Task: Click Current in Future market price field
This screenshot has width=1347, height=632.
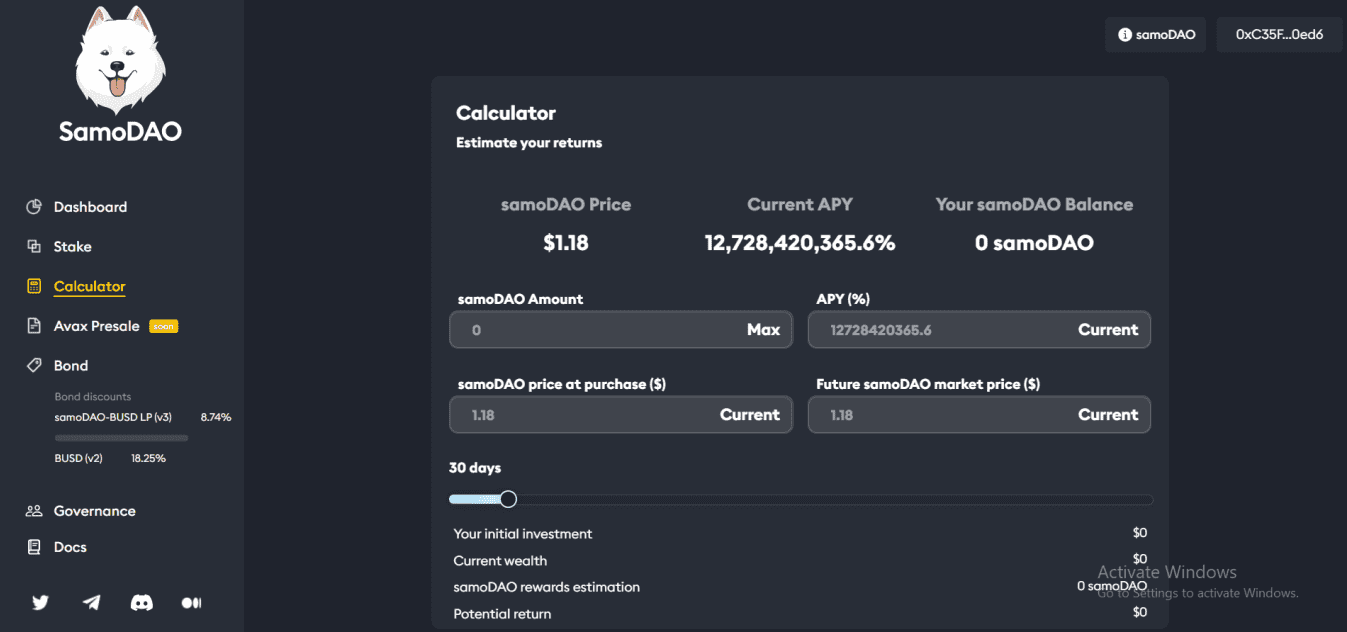Action: pos(1108,415)
